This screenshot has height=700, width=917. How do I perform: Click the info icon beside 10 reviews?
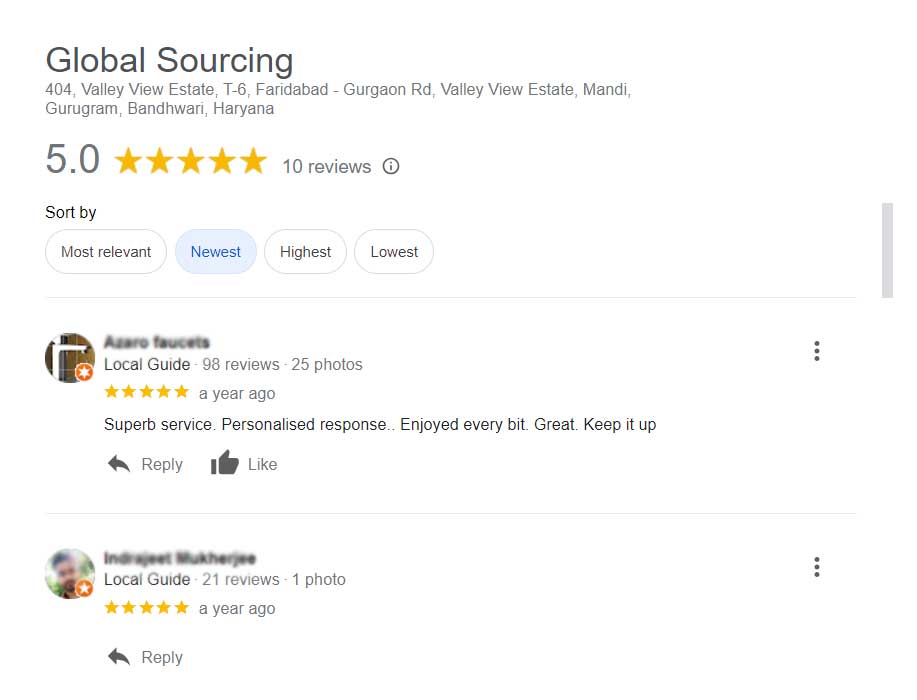(x=391, y=166)
